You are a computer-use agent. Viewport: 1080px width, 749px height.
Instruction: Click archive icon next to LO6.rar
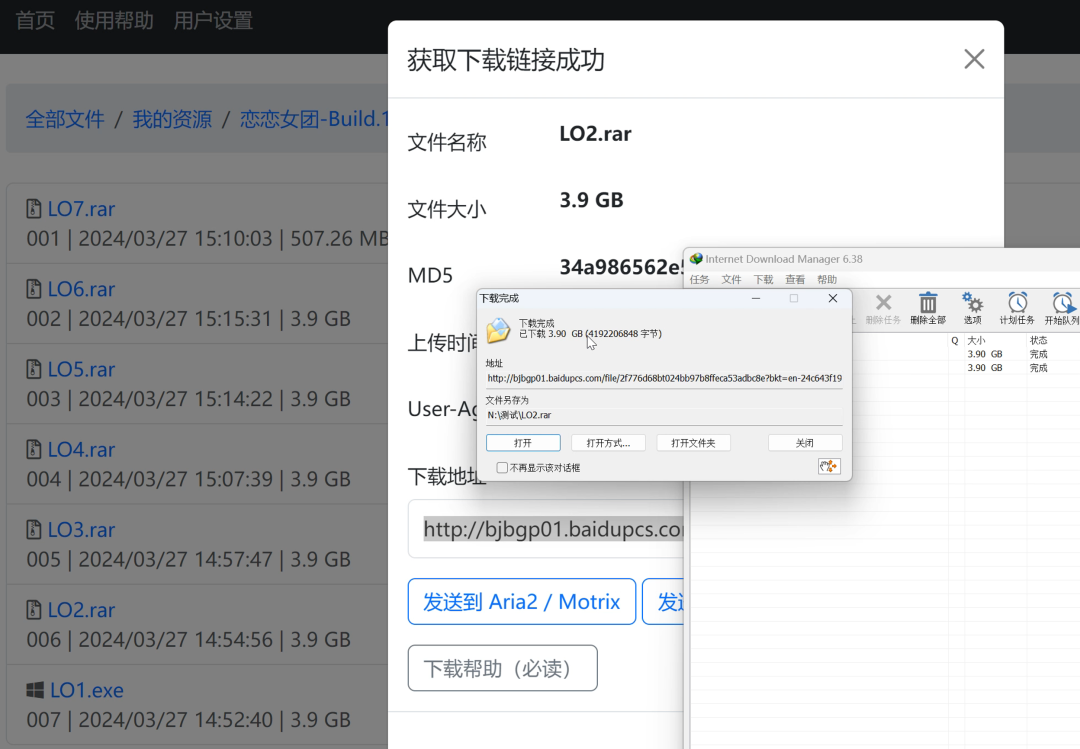(x=34, y=289)
